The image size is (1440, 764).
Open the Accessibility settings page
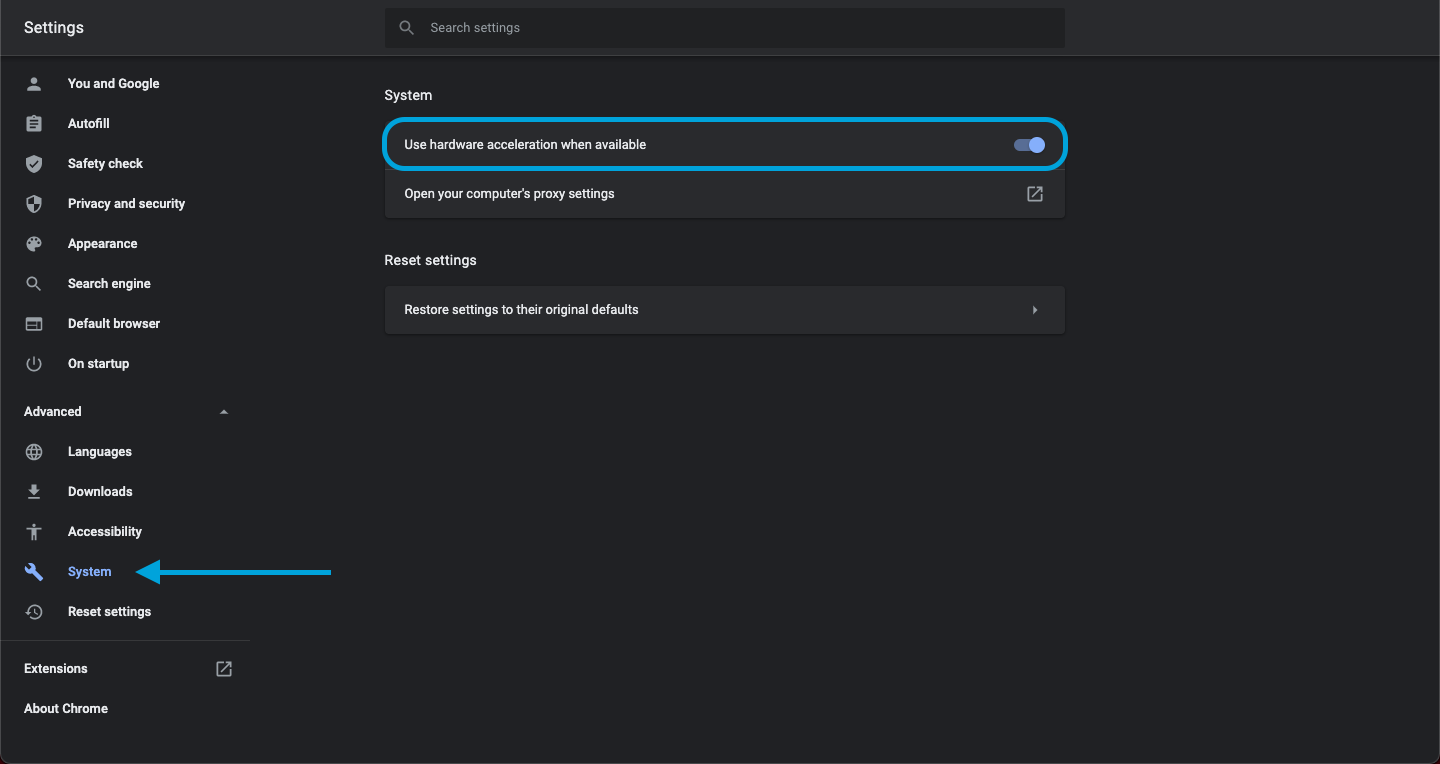(x=105, y=531)
